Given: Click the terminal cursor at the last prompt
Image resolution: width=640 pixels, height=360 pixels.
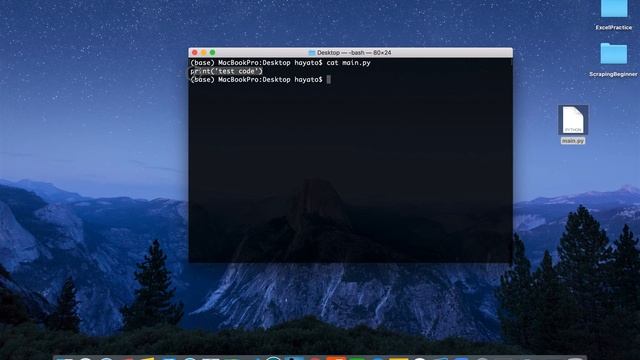Looking at the screenshot, I should [329, 80].
